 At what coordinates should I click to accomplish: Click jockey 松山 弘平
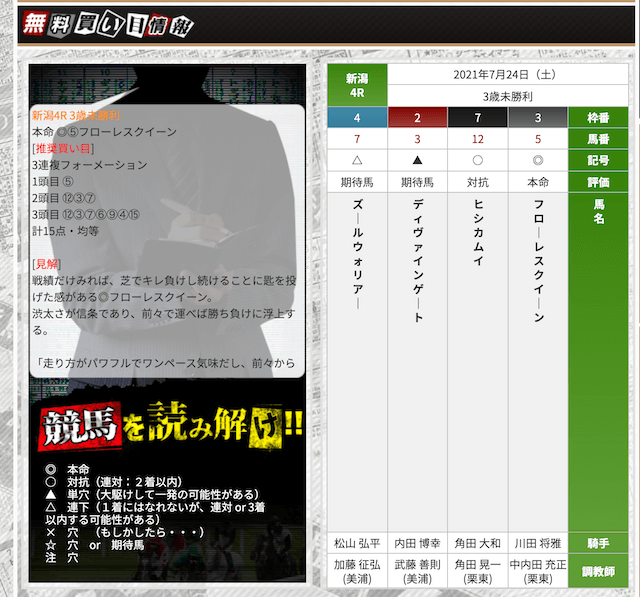[357, 543]
